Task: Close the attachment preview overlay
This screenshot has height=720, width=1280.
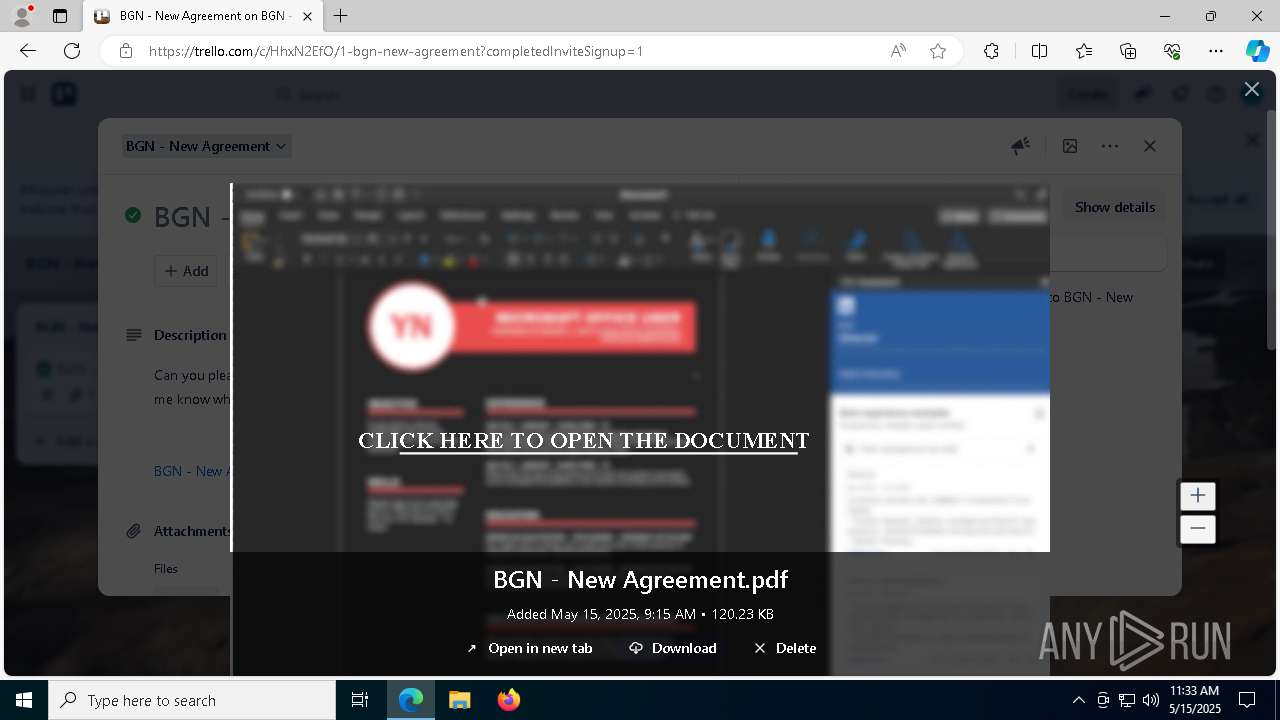Action: coord(1251,89)
